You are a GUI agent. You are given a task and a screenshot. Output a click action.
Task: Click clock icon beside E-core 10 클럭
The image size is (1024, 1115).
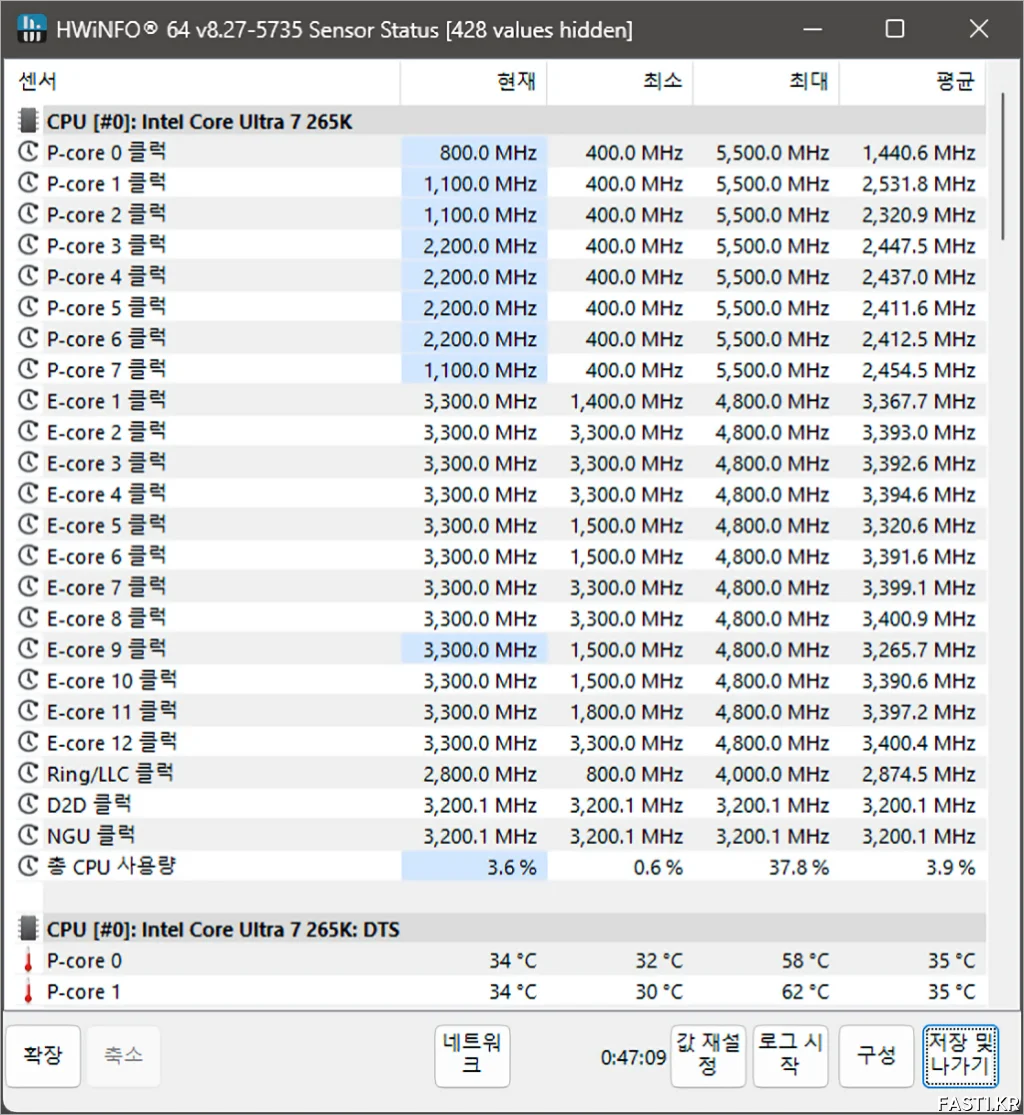pos(28,681)
